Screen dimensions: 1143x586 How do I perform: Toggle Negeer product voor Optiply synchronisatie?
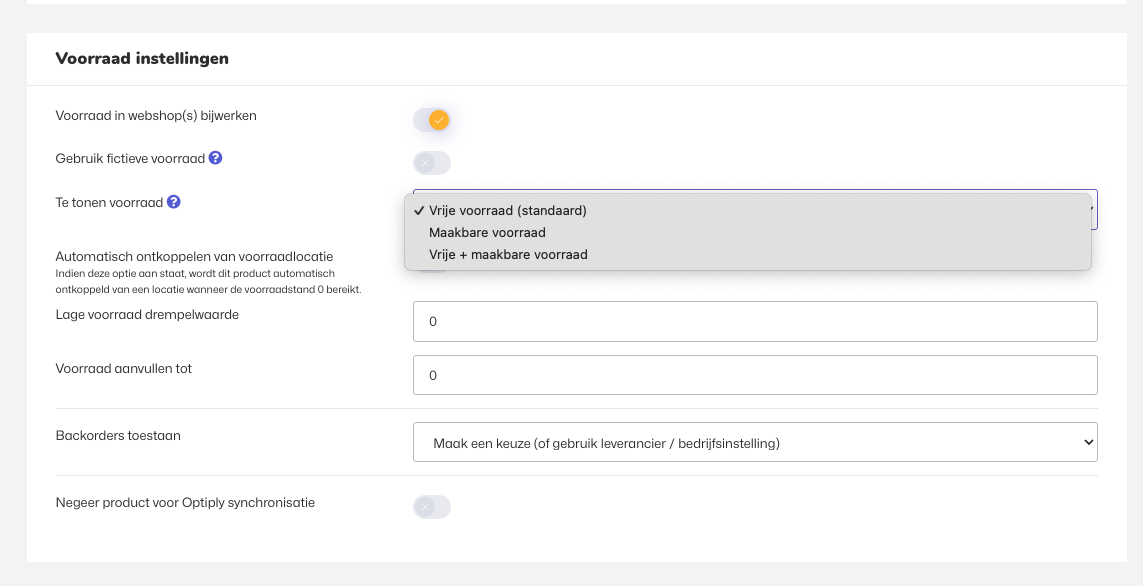(432, 507)
